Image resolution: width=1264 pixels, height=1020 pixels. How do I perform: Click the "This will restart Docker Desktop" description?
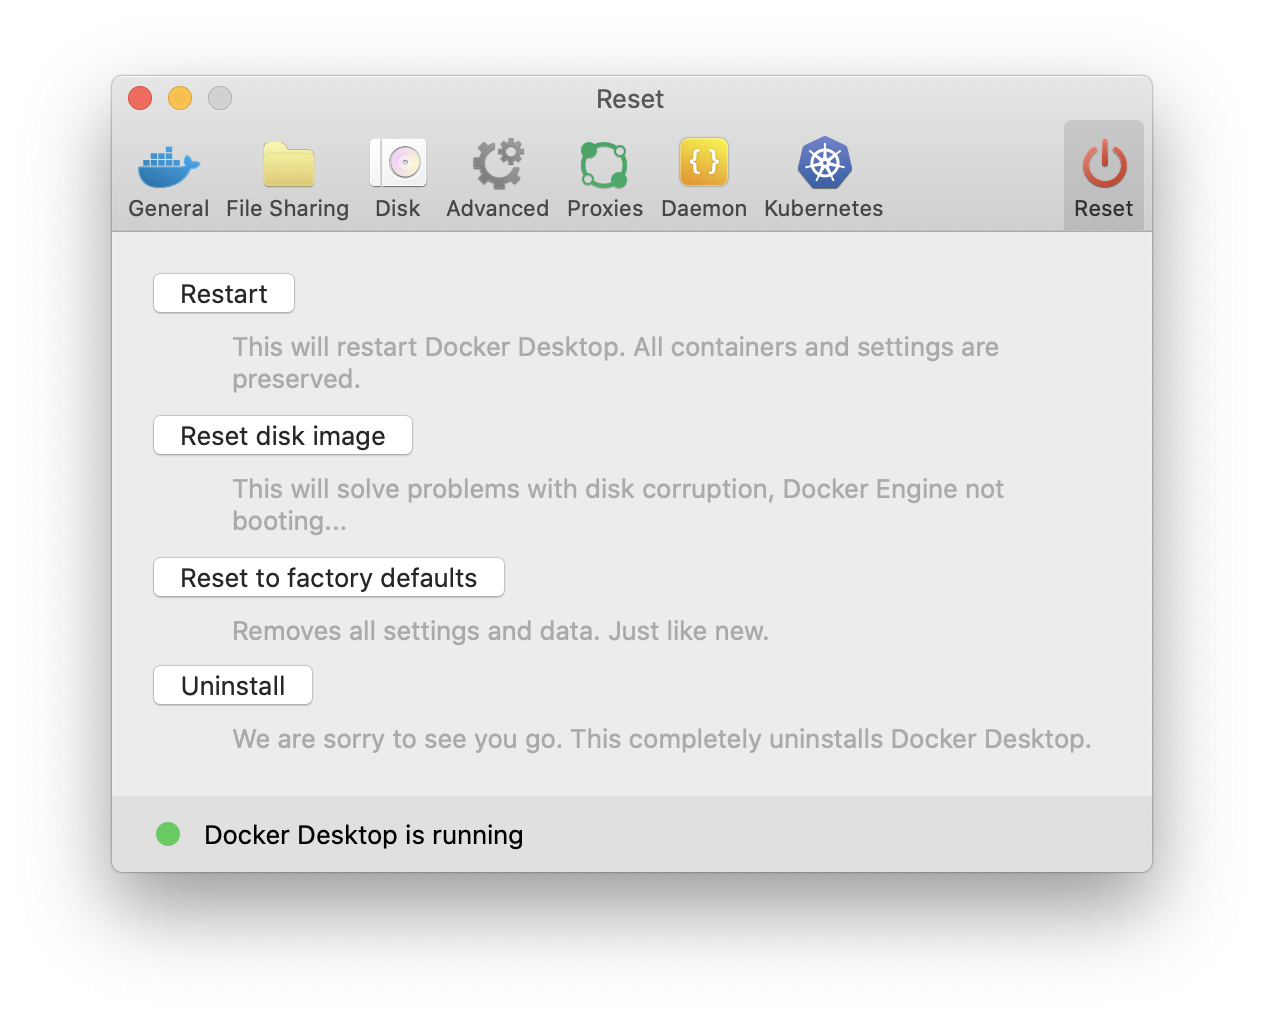(x=616, y=363)
